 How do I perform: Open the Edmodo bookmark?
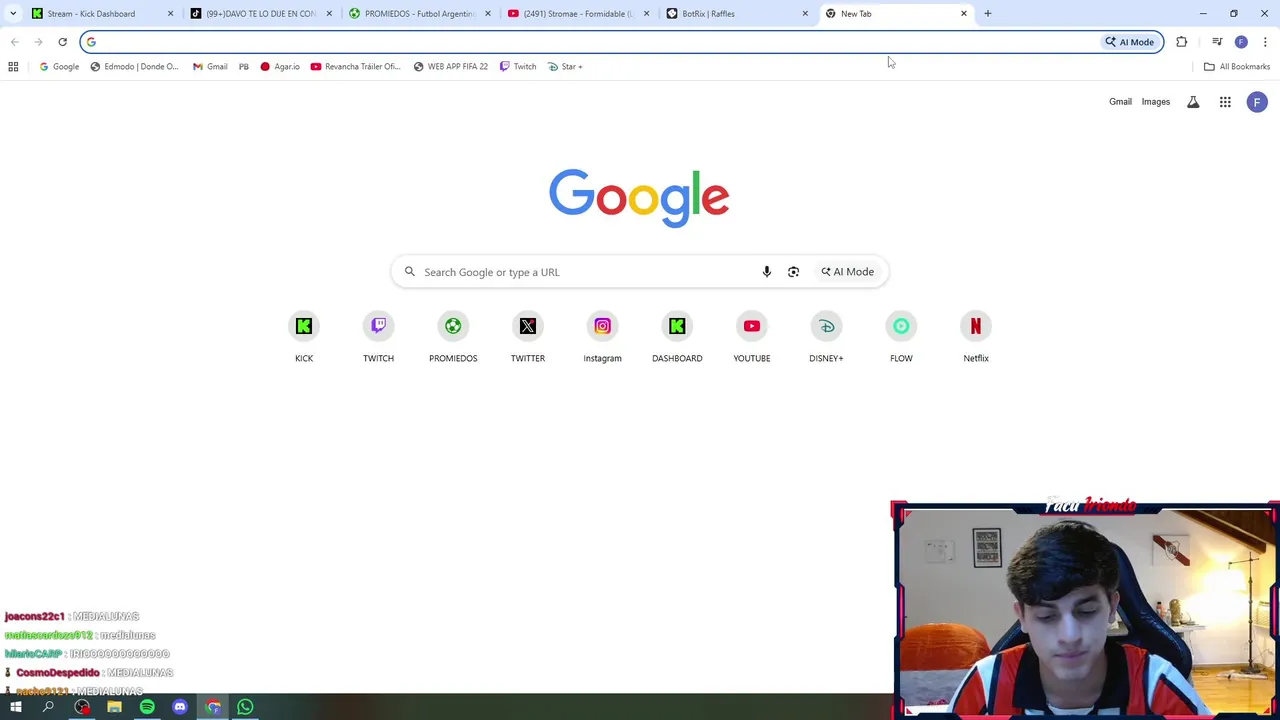pyautogui.click(x=134, y=67)
